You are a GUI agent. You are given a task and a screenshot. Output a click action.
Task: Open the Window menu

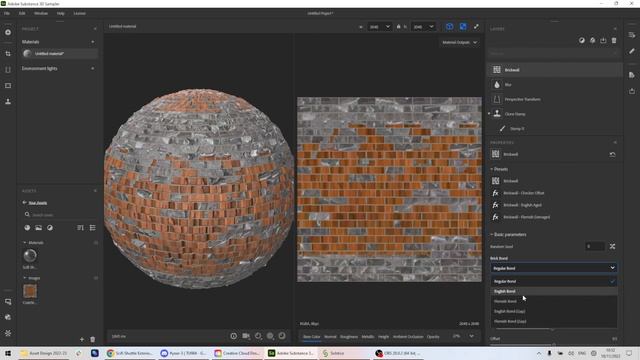41,13
